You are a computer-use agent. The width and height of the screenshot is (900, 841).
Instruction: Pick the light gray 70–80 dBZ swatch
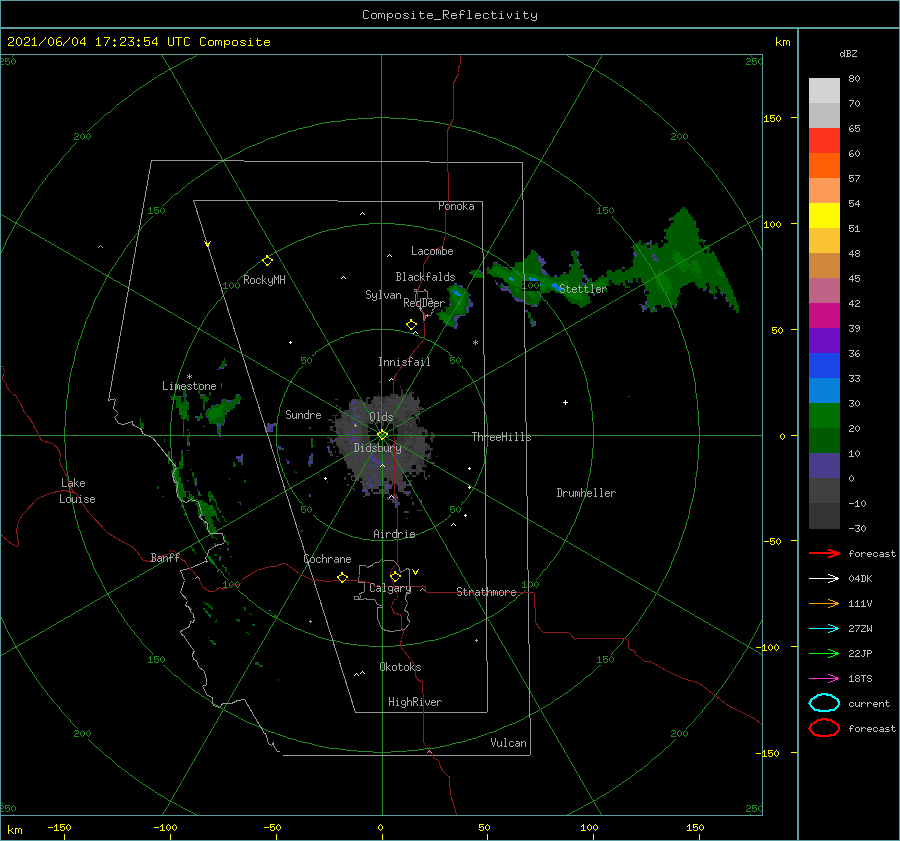824,91
